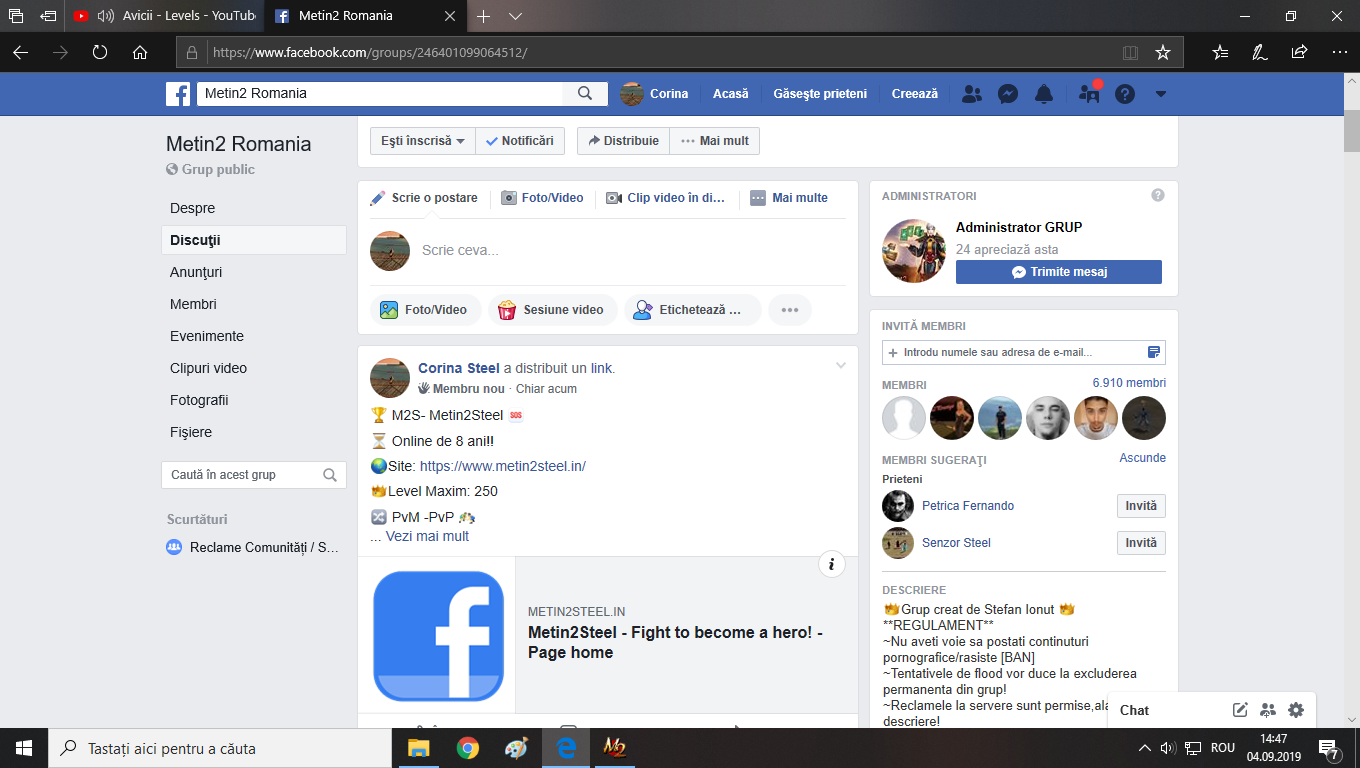Click the Distribuie button
This screenshot has width=1360, height=768.
pos(623,141)
